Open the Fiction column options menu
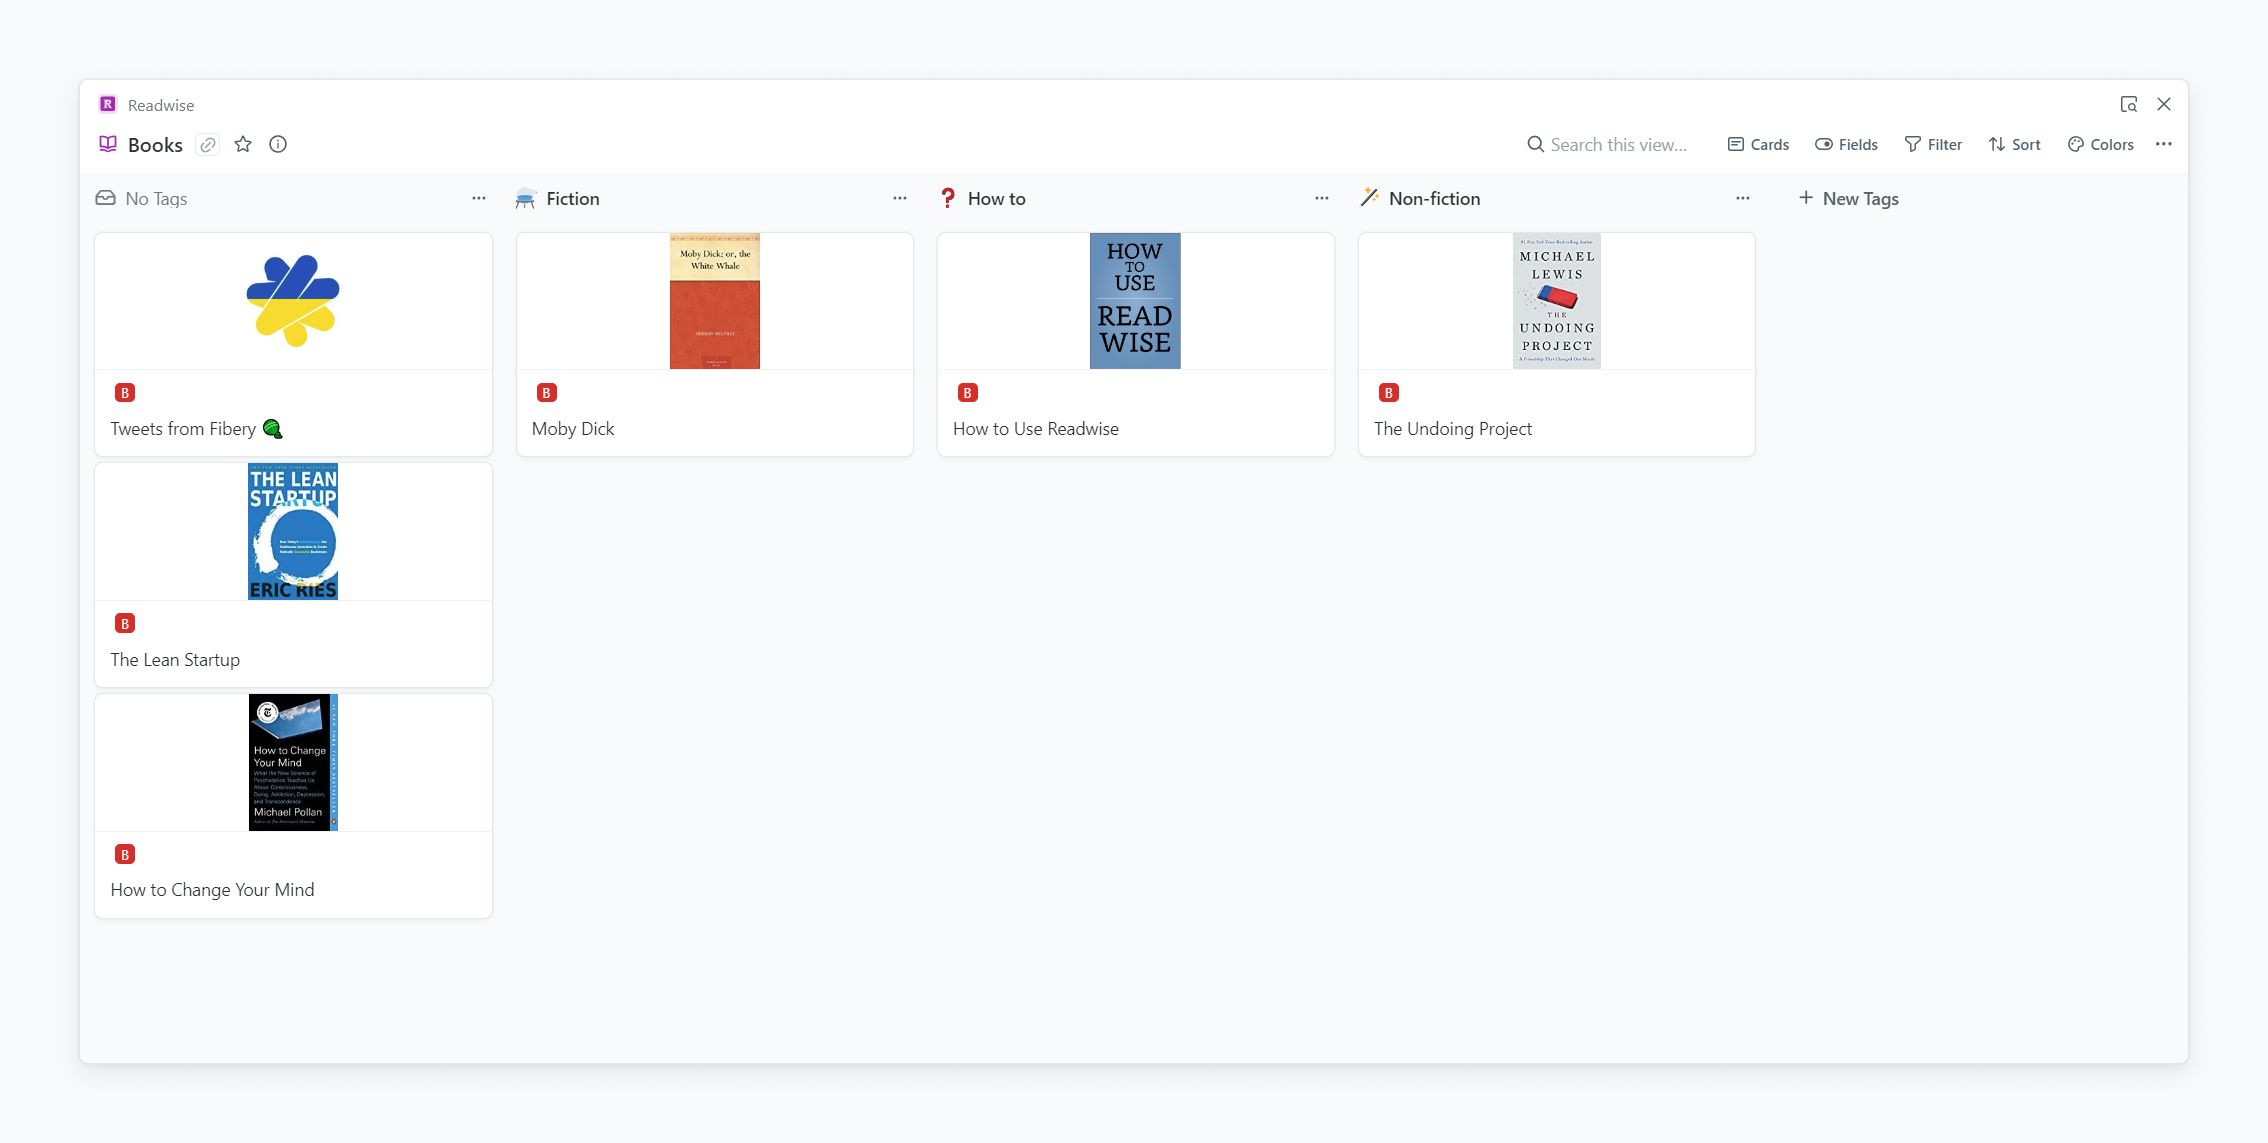The width and height of the screenshot is (2268, 1143). tap(900, 199)
